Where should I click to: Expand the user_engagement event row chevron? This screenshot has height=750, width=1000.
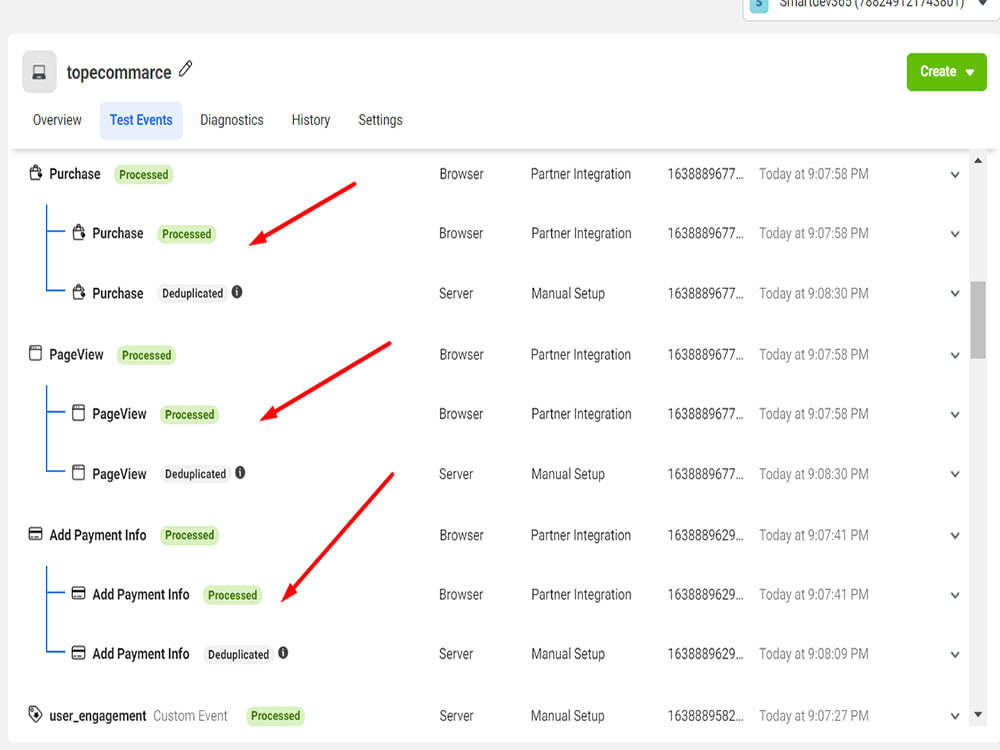click(x=955, y=715)
